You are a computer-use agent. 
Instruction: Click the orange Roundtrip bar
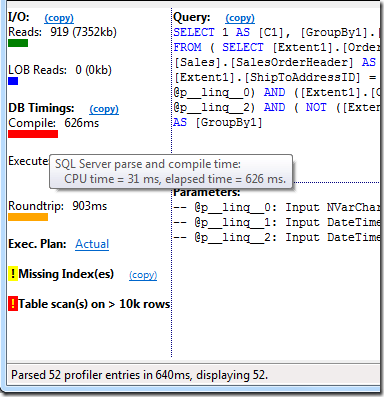(x=28, y=217)
